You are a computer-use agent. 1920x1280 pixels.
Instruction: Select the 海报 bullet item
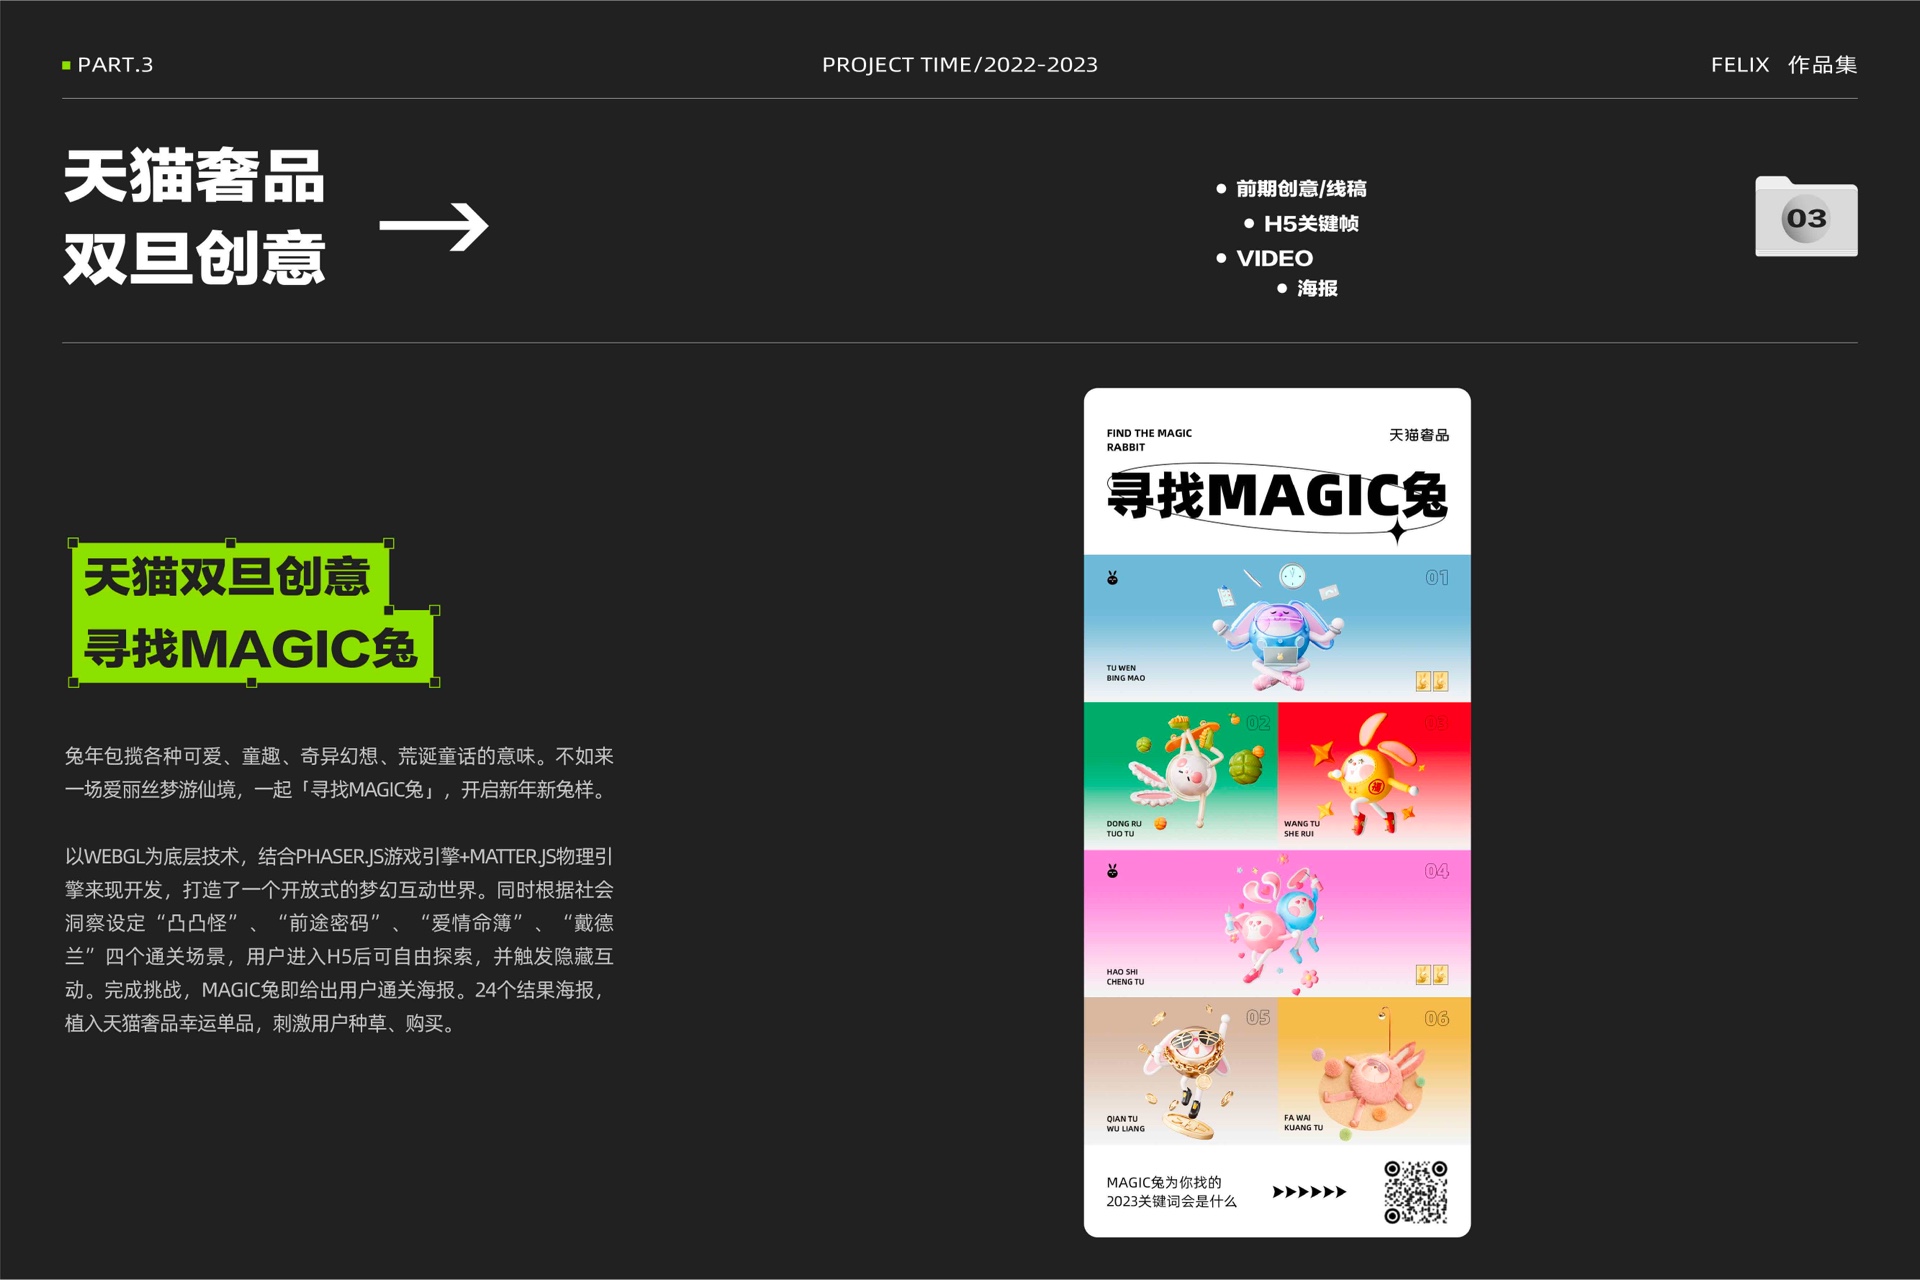click(1307, 288)
